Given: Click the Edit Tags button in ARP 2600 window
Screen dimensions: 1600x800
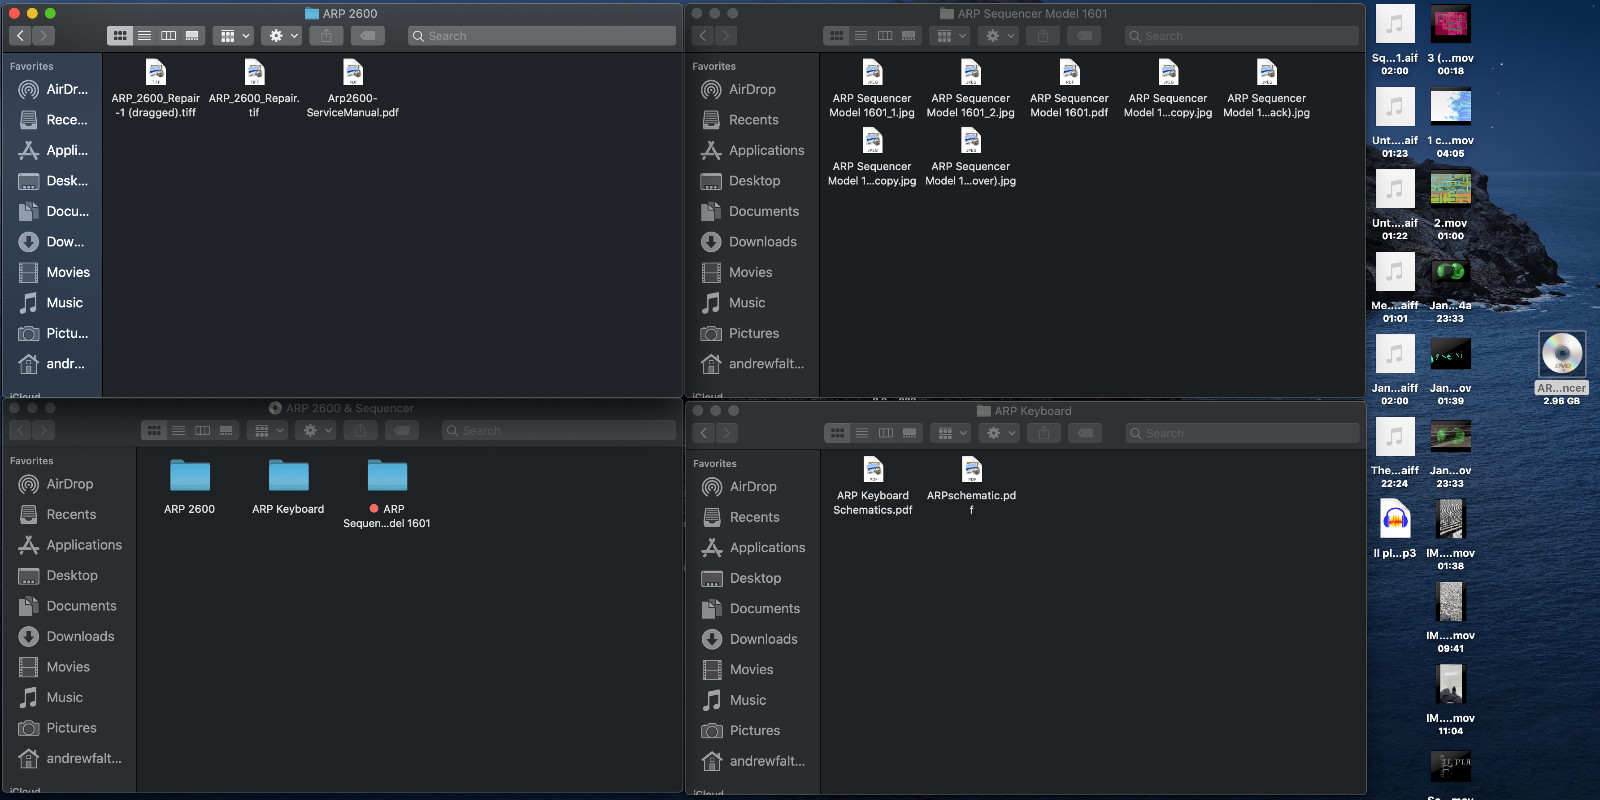Looking at the screenshot, I should (x=368, y=36).
